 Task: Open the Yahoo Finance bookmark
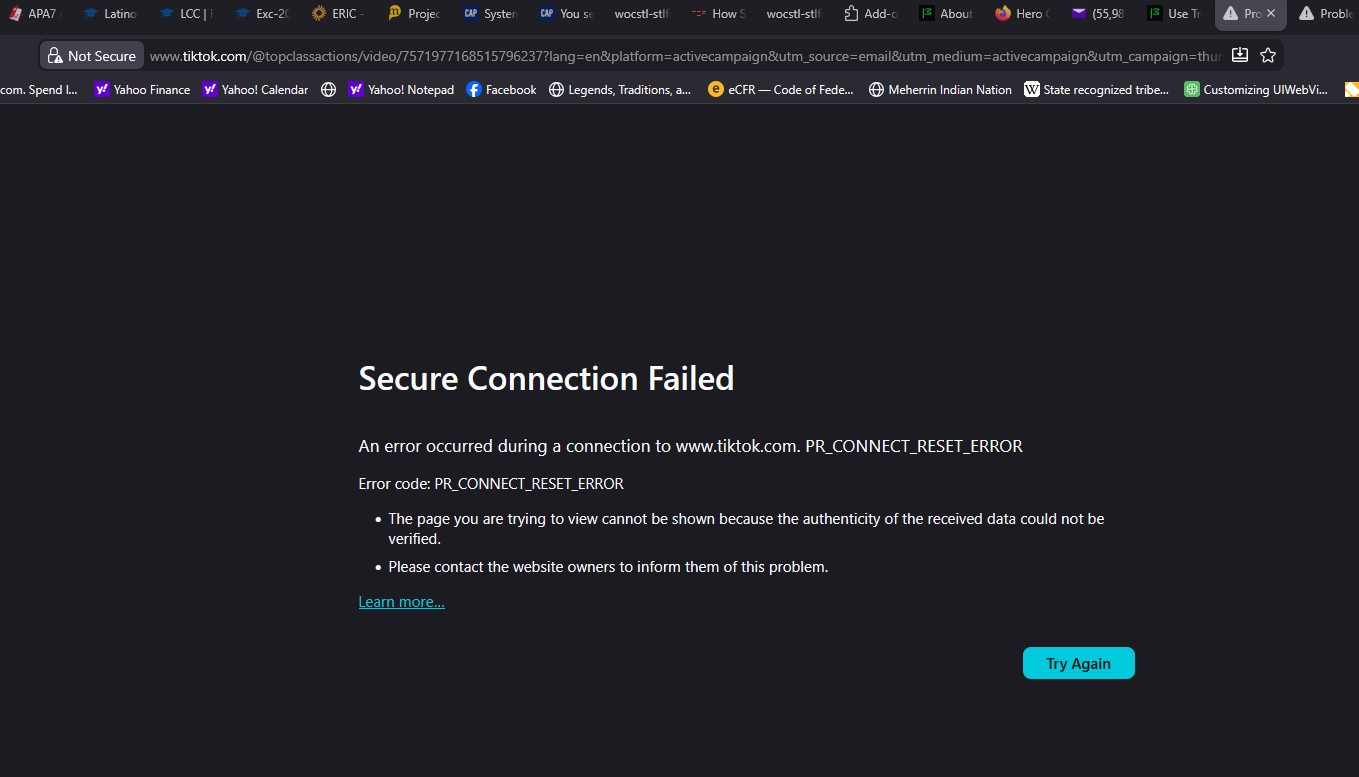pos(142,90)
